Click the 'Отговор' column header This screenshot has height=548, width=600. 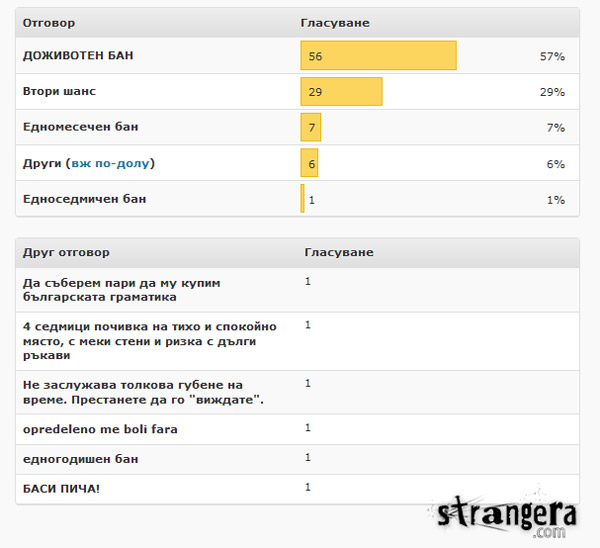click(49, 22)
